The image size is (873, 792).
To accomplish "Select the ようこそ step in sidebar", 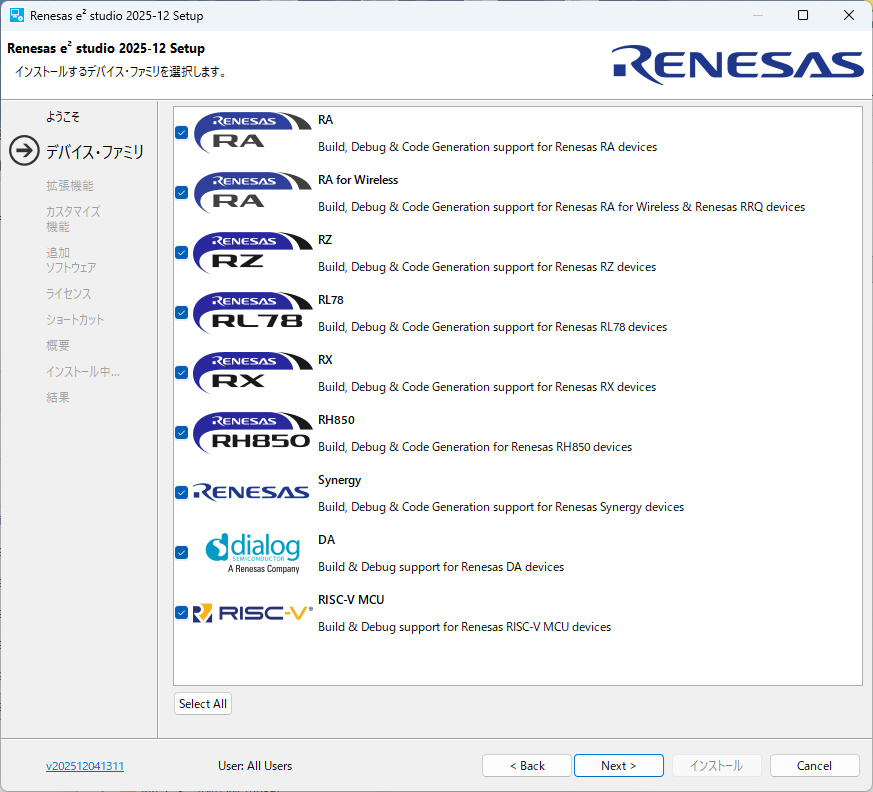I will [62, 117].
